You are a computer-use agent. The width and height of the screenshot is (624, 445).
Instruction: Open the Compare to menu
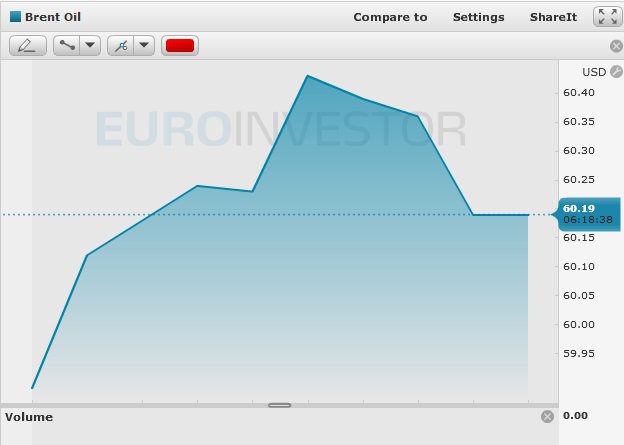(x=390, y=17)
